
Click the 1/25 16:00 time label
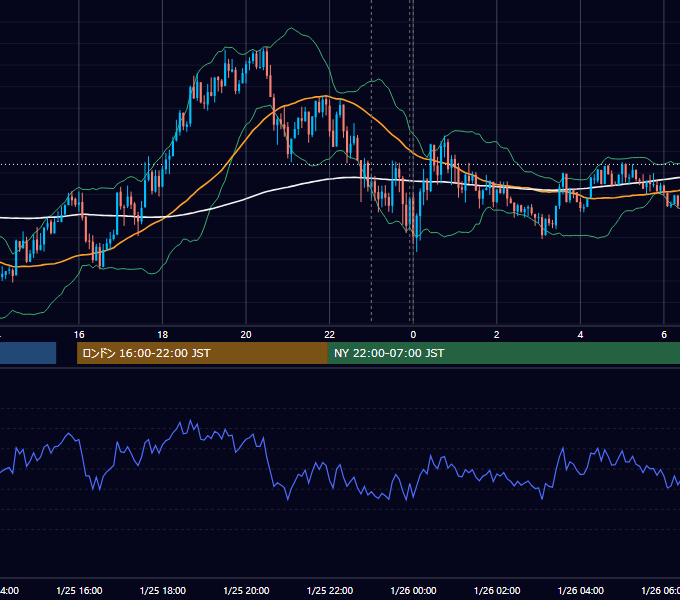(79, 590)
